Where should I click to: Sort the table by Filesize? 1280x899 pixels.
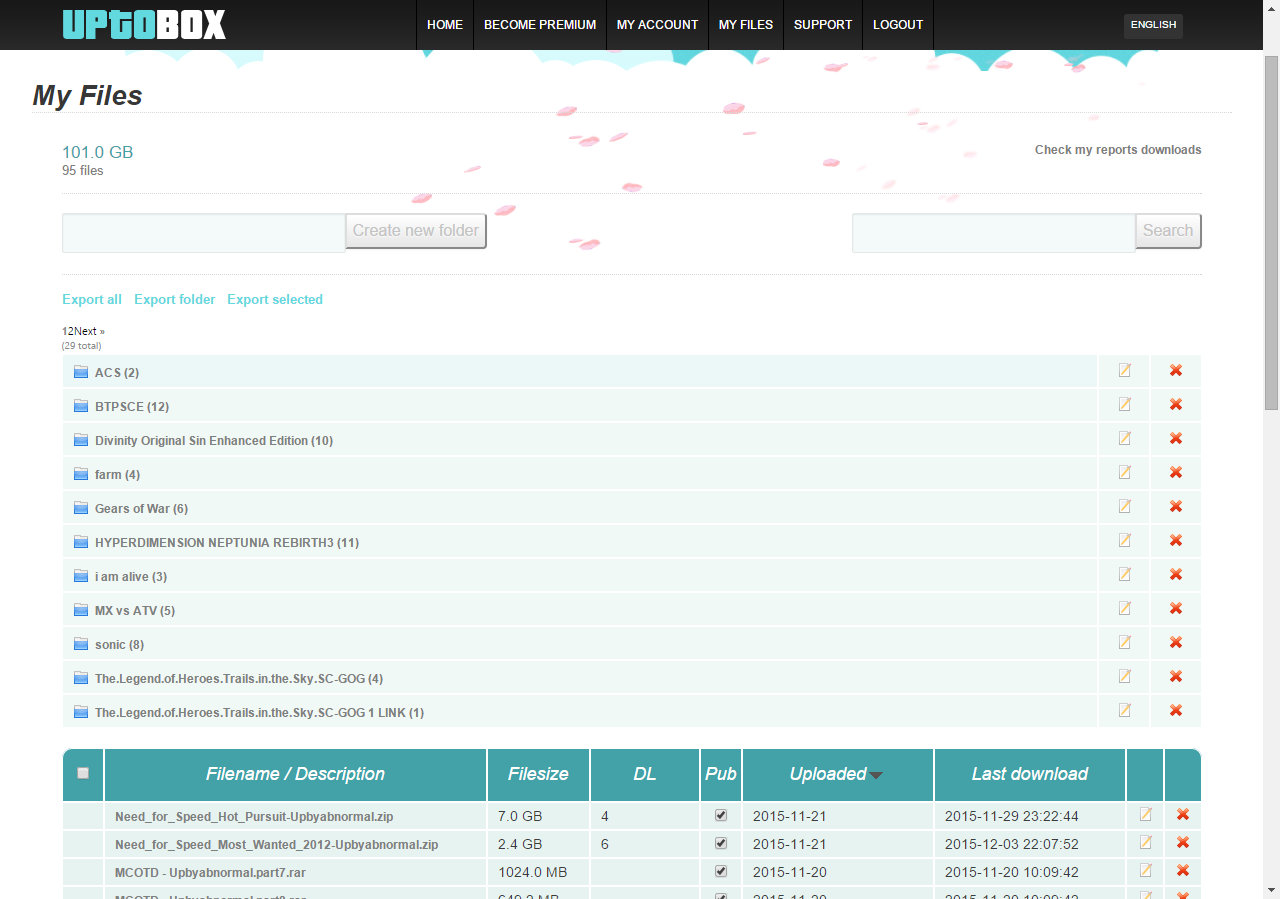[x=538, y=774]
